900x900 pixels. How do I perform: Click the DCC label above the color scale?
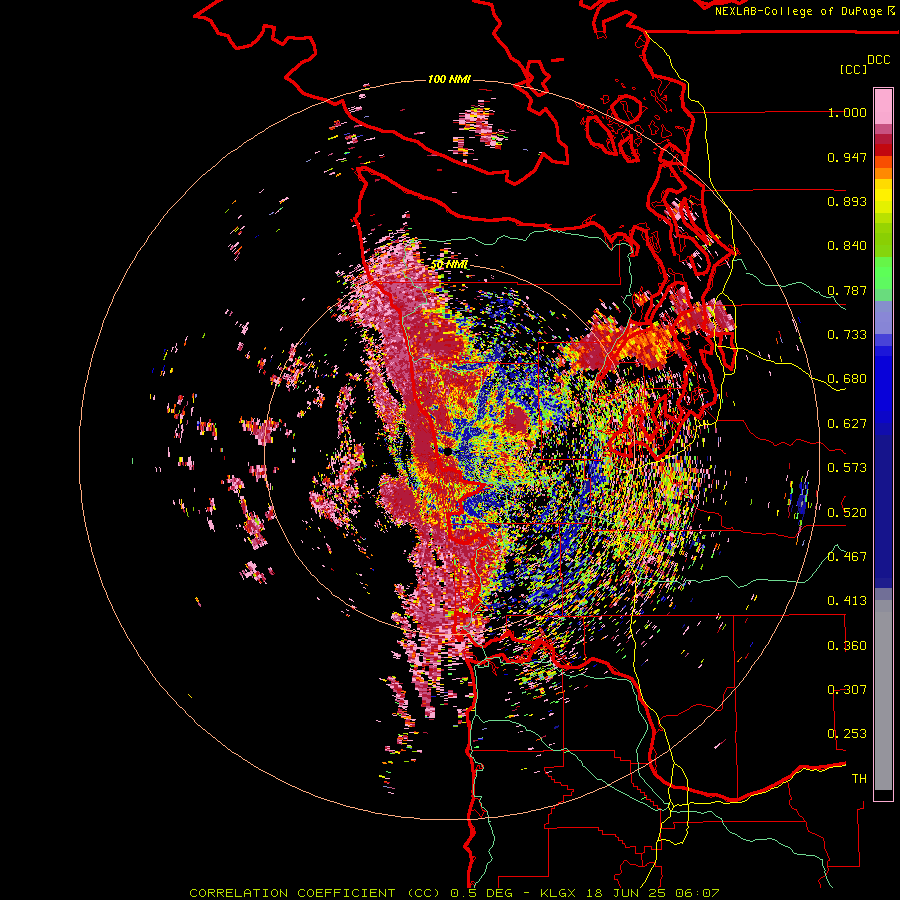pyautogui.click(x=878, y=60)
